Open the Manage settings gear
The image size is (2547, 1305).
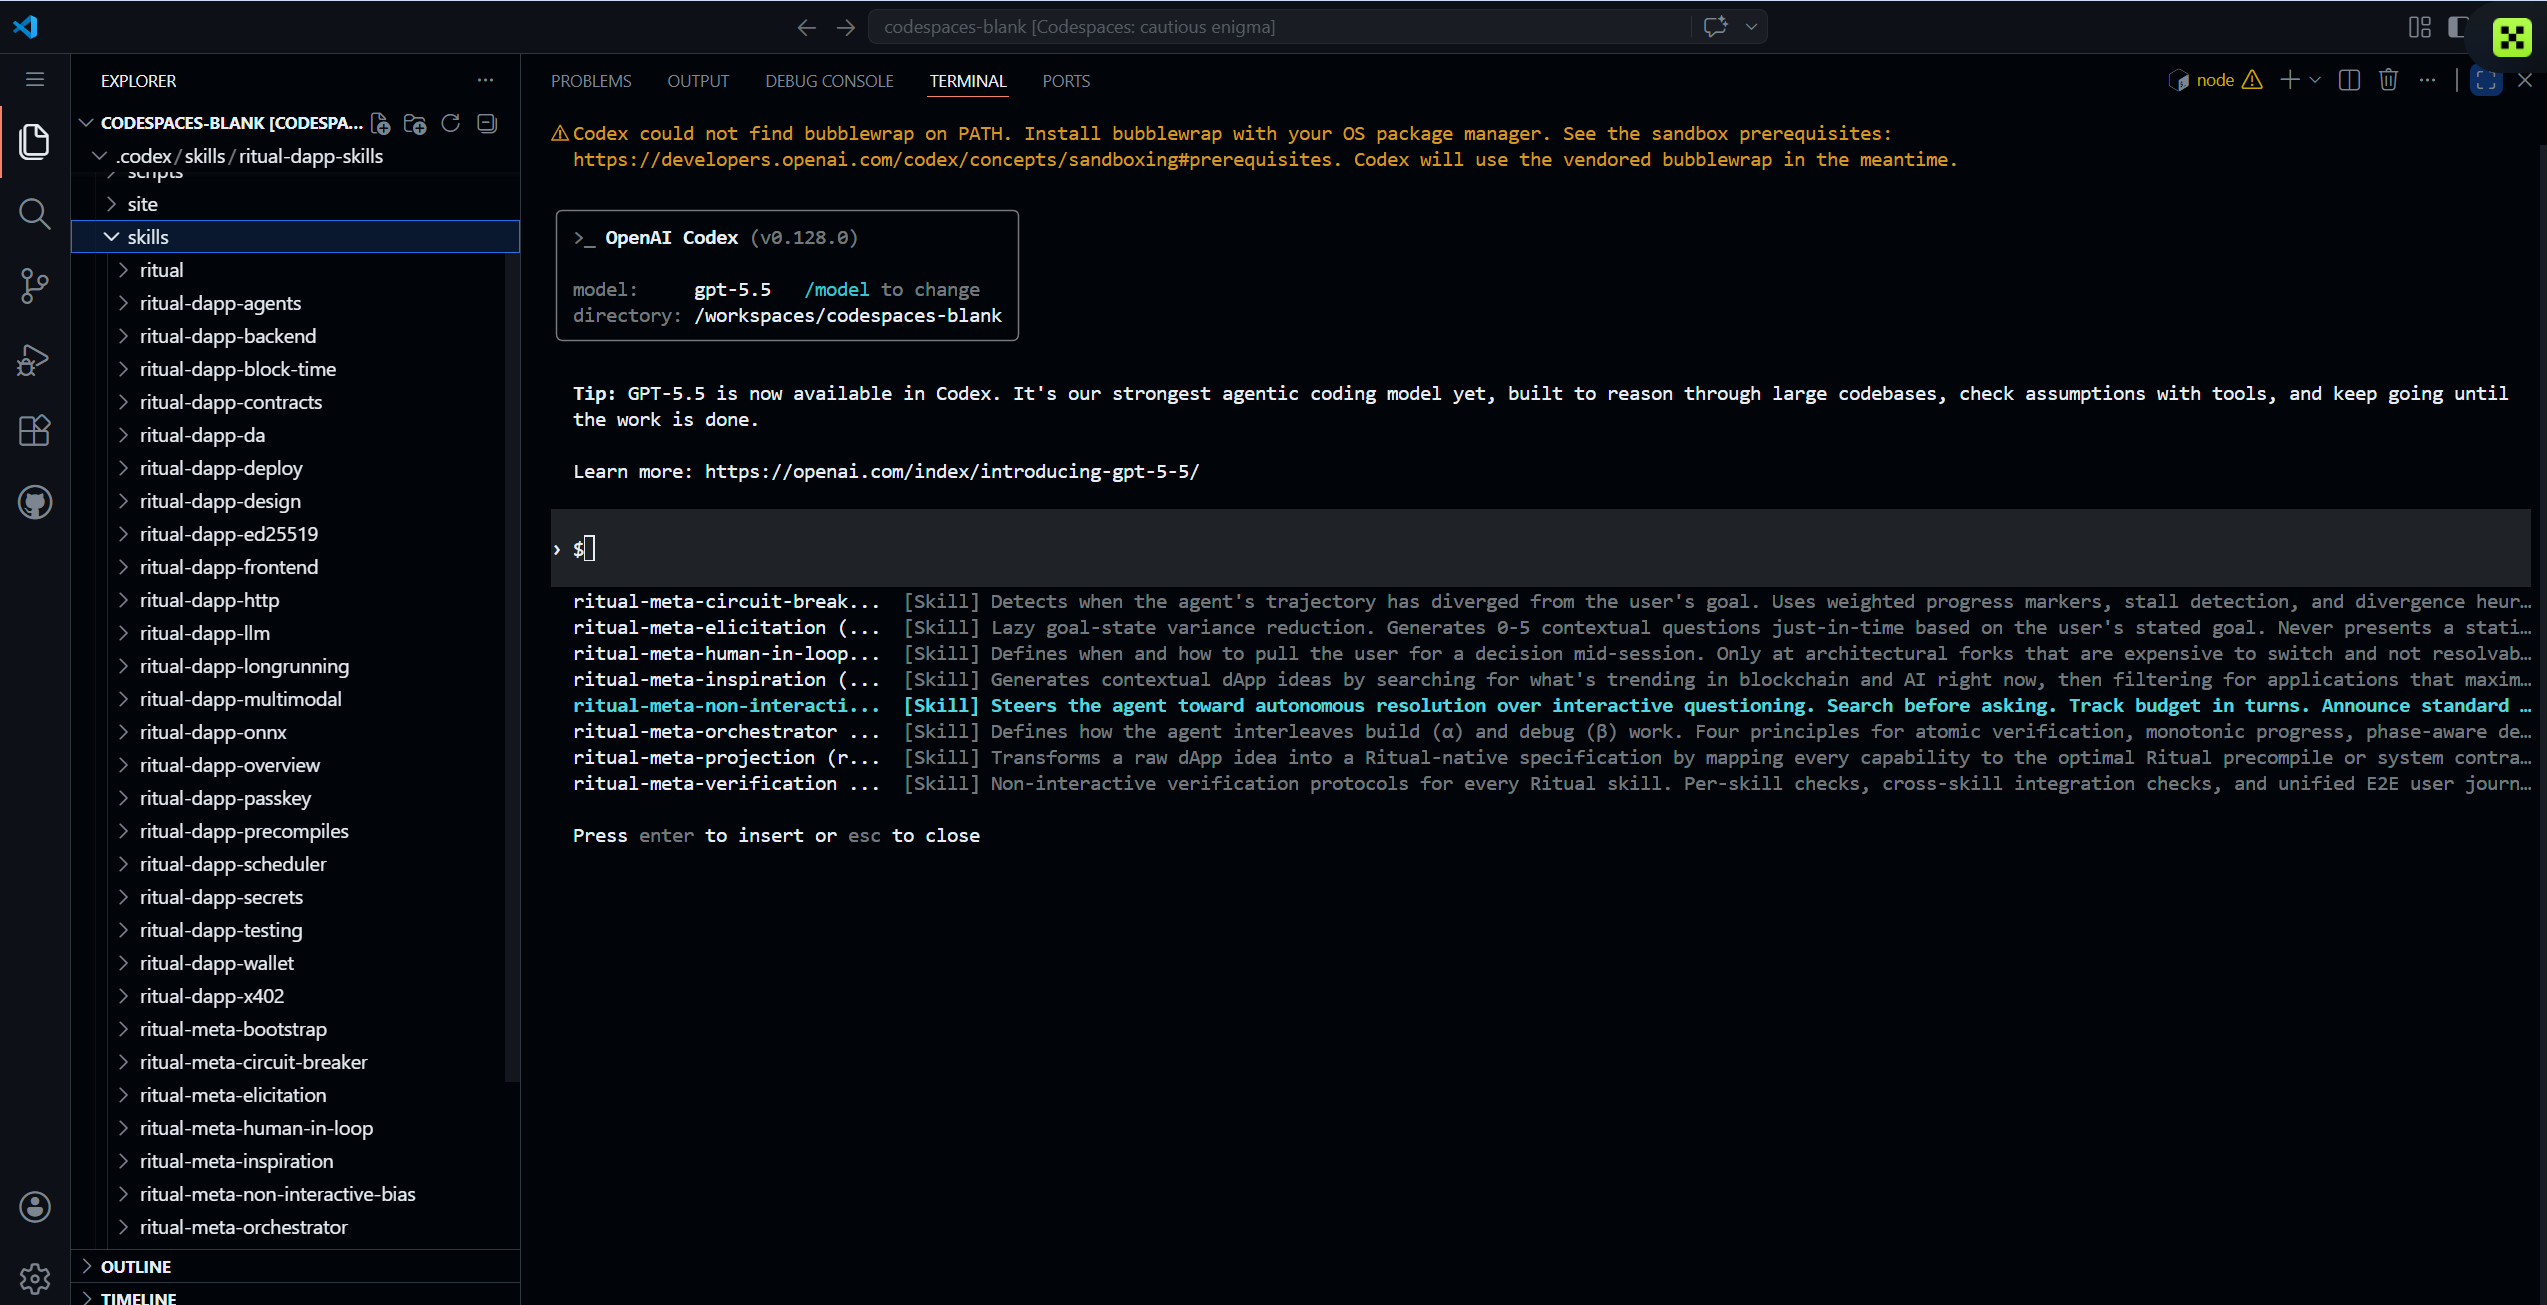[x=35, y=1278]
